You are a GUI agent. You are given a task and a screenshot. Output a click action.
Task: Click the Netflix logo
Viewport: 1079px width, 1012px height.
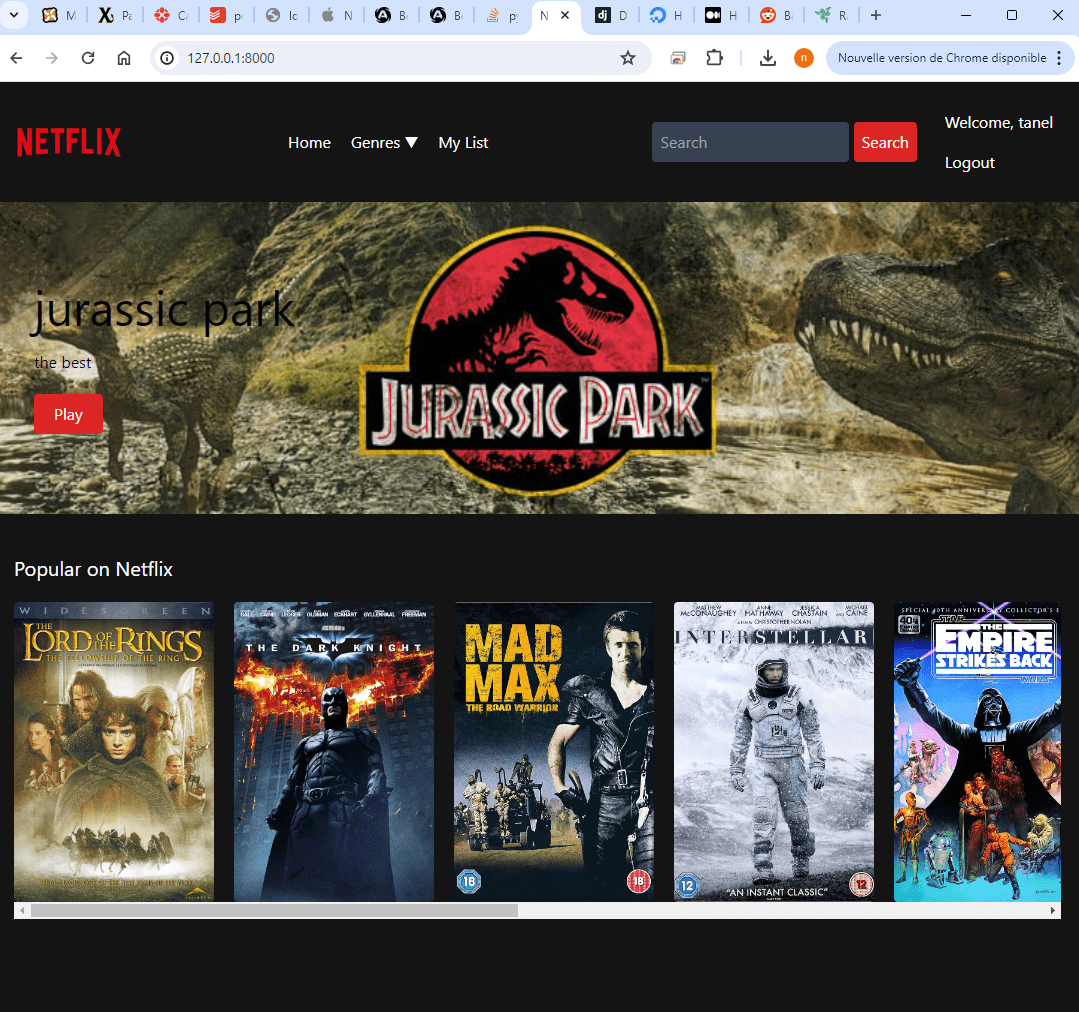point(67,142)
